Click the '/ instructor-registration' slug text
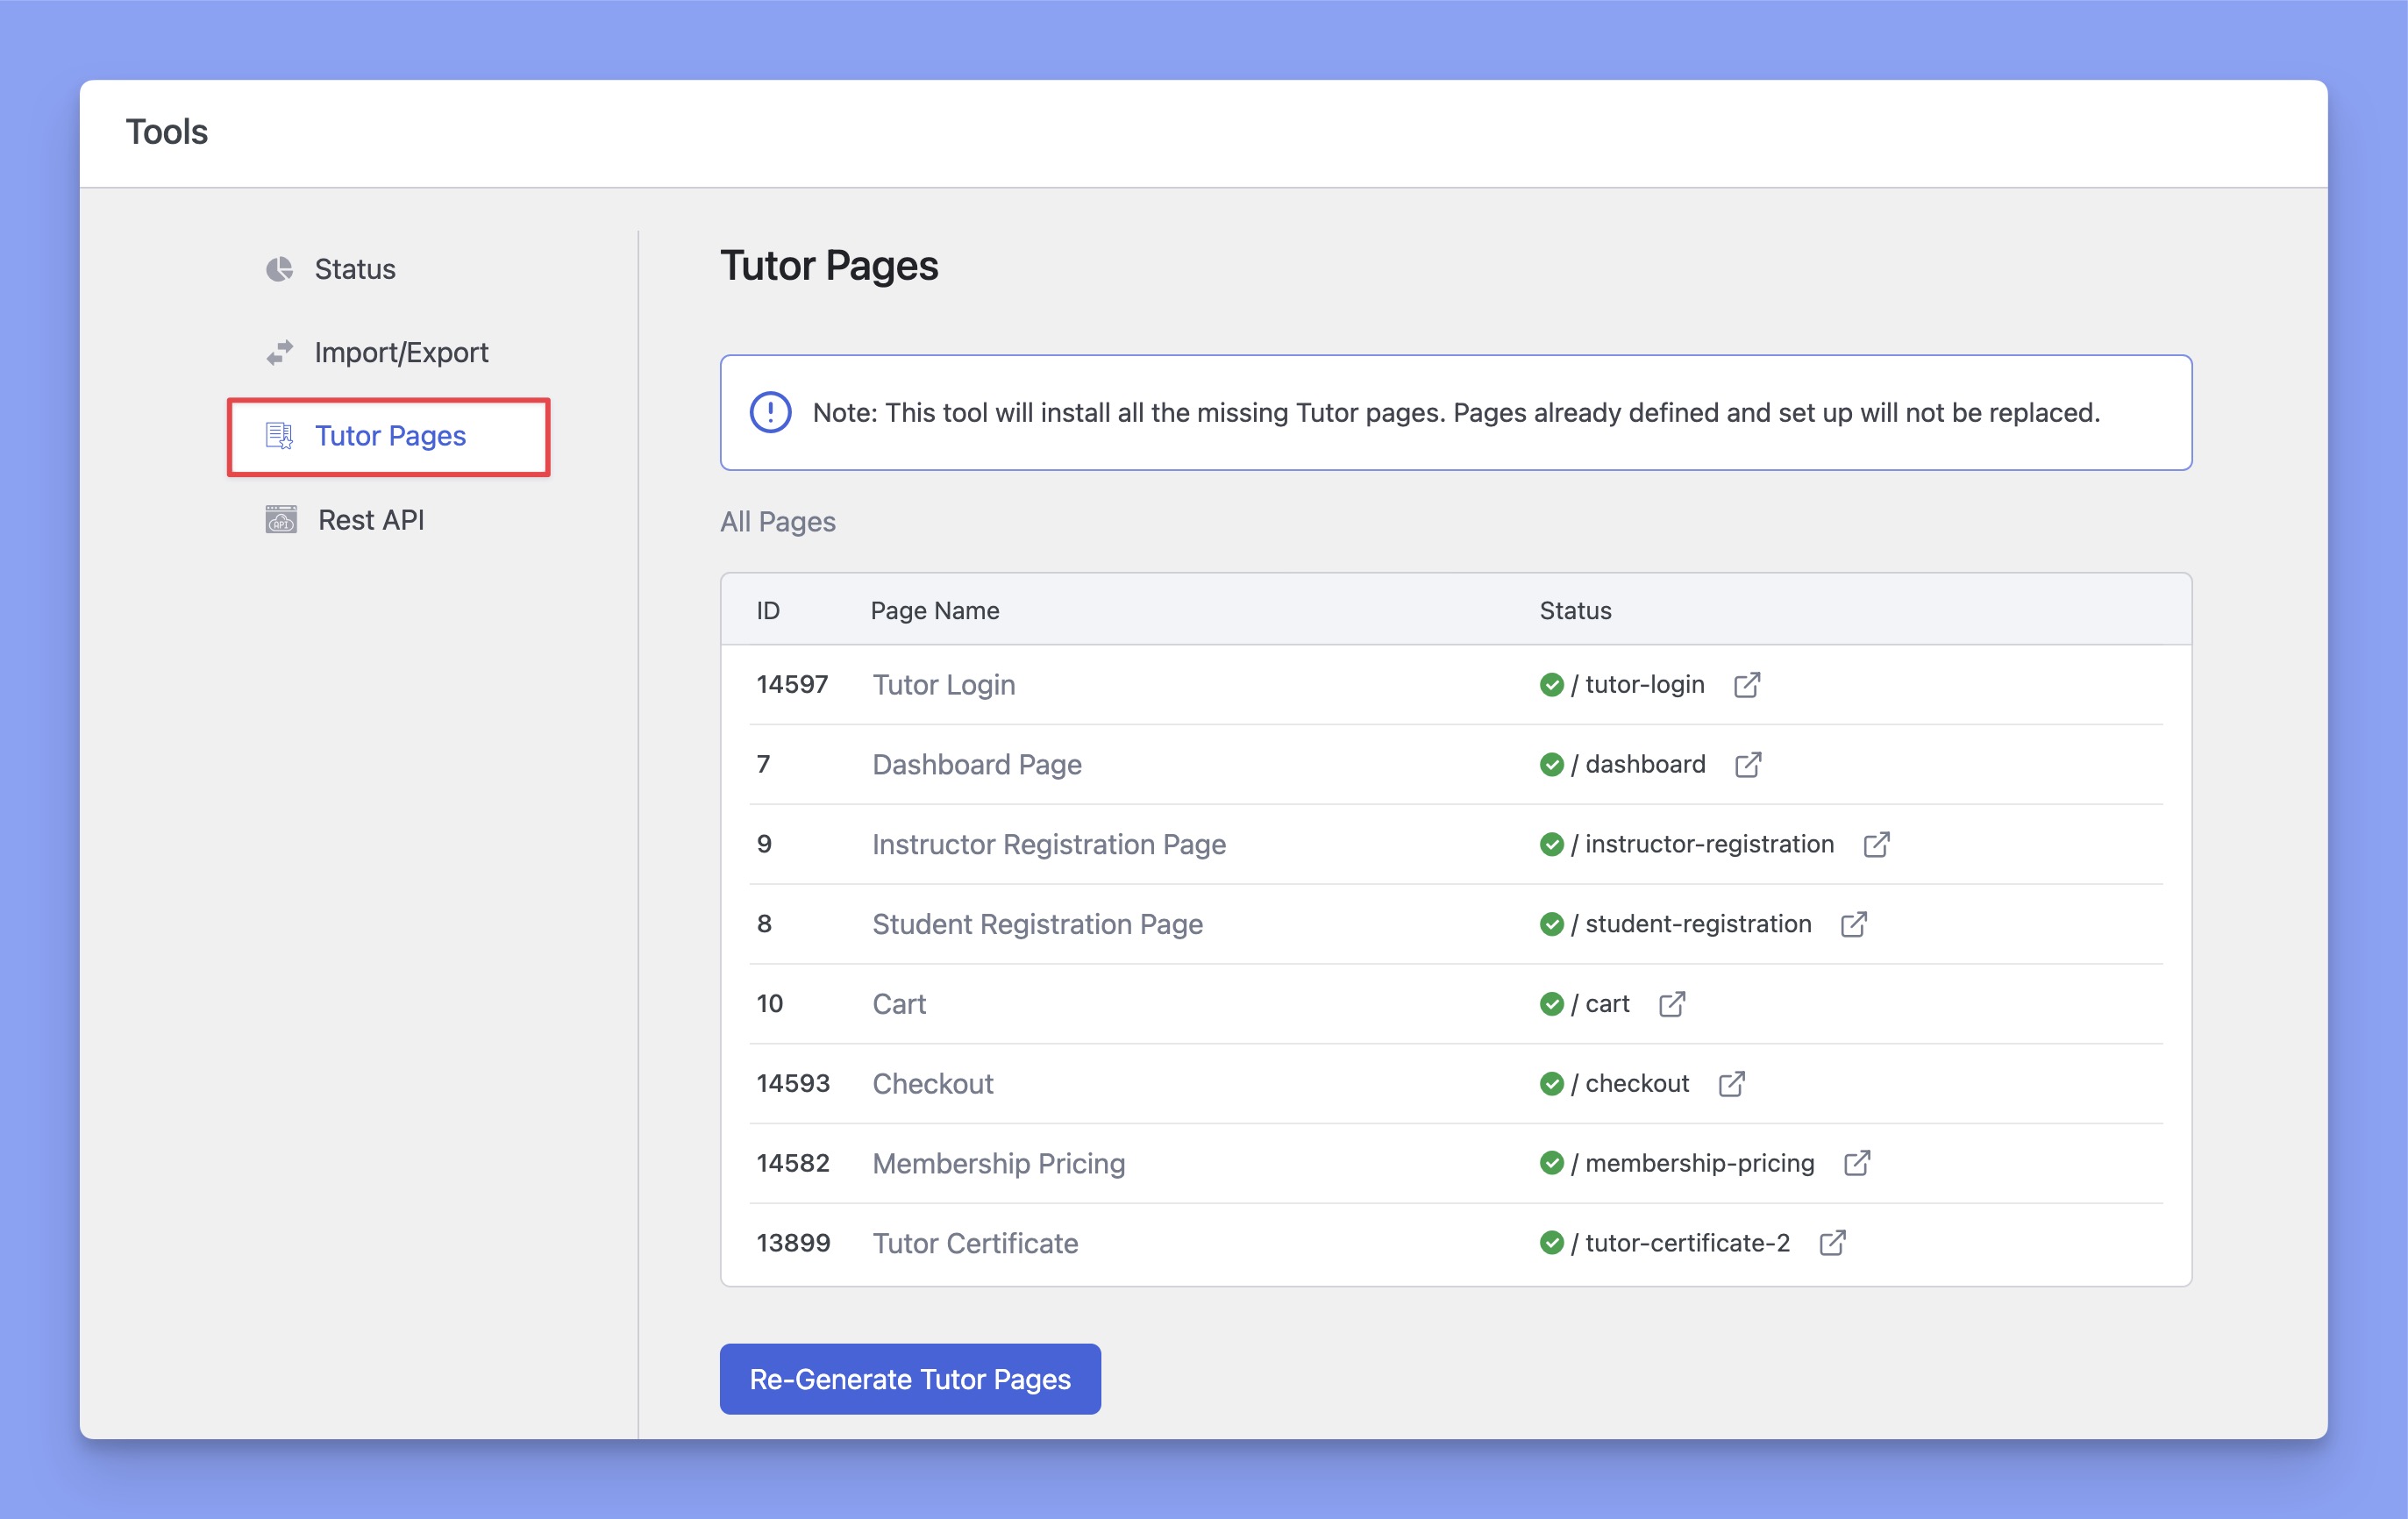Viewport: 2408px width, 1519px height. pos(1702,844)
